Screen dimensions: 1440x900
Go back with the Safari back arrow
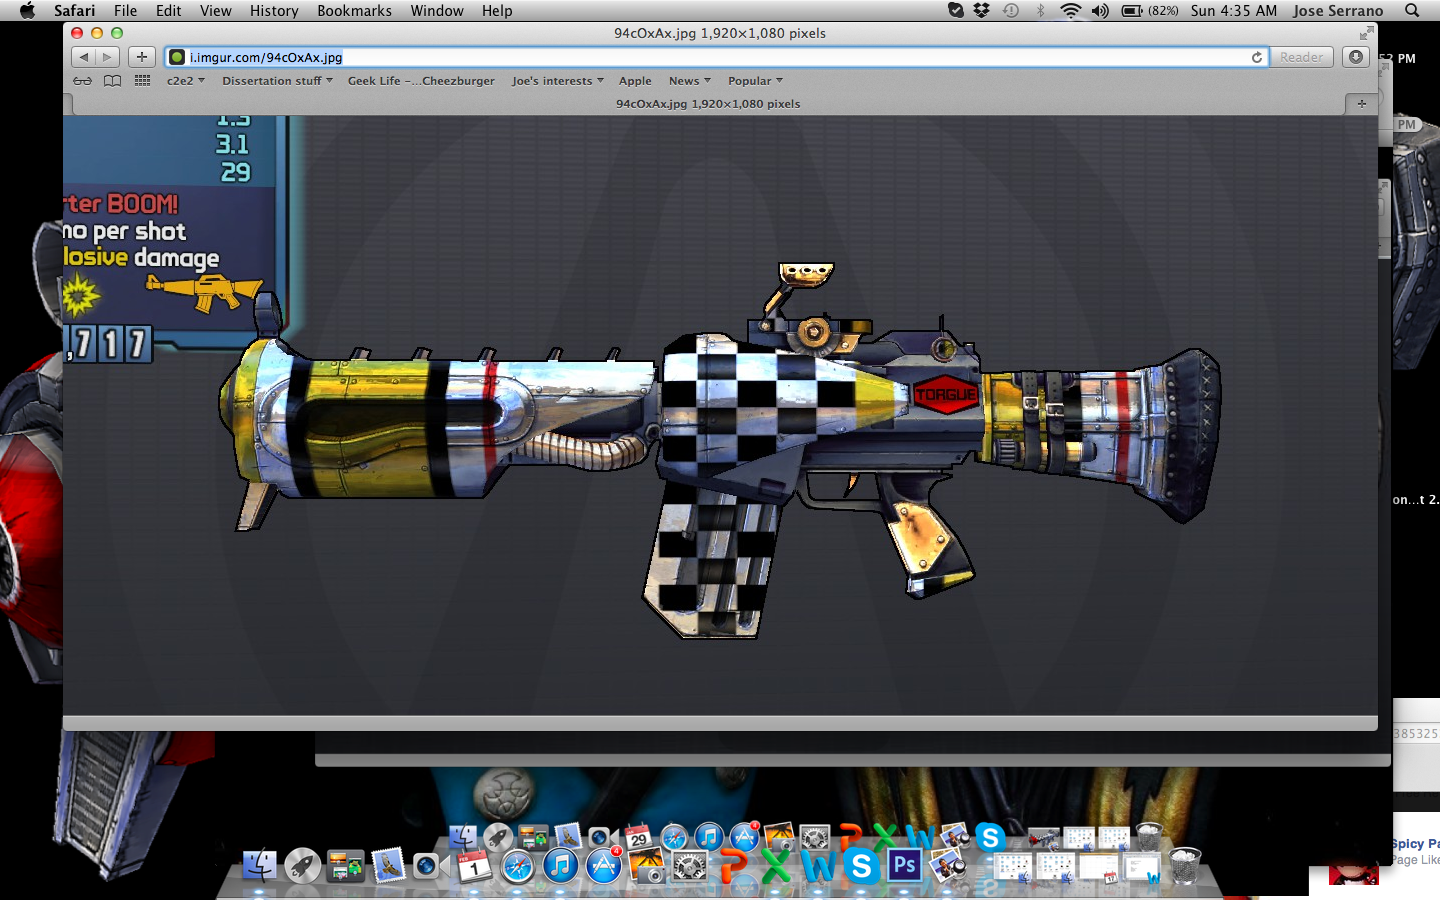pos(84,57)
